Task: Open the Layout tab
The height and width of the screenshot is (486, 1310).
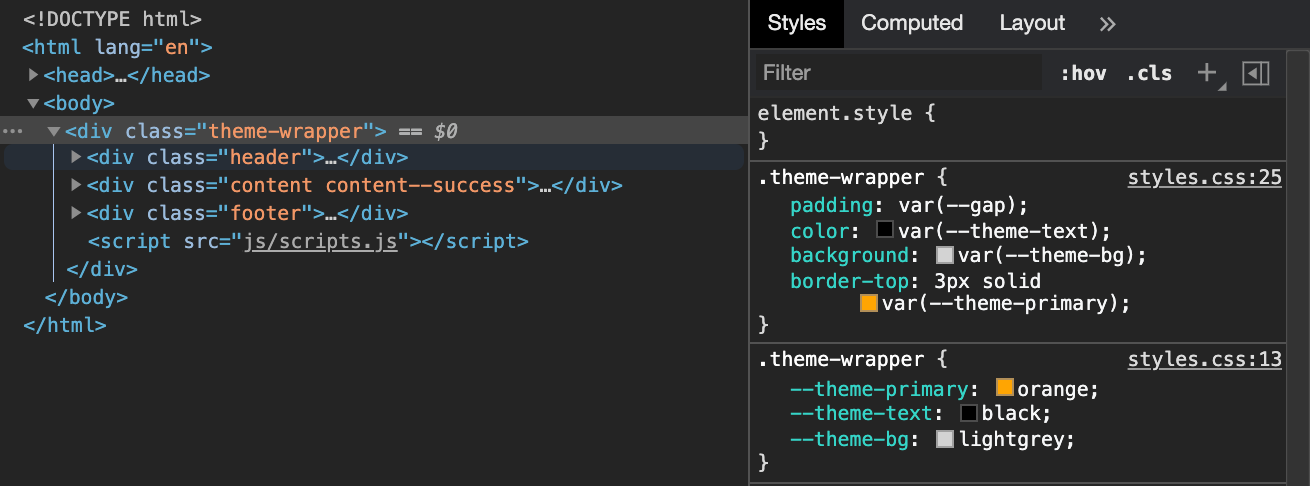Action: click(1032, 23)
